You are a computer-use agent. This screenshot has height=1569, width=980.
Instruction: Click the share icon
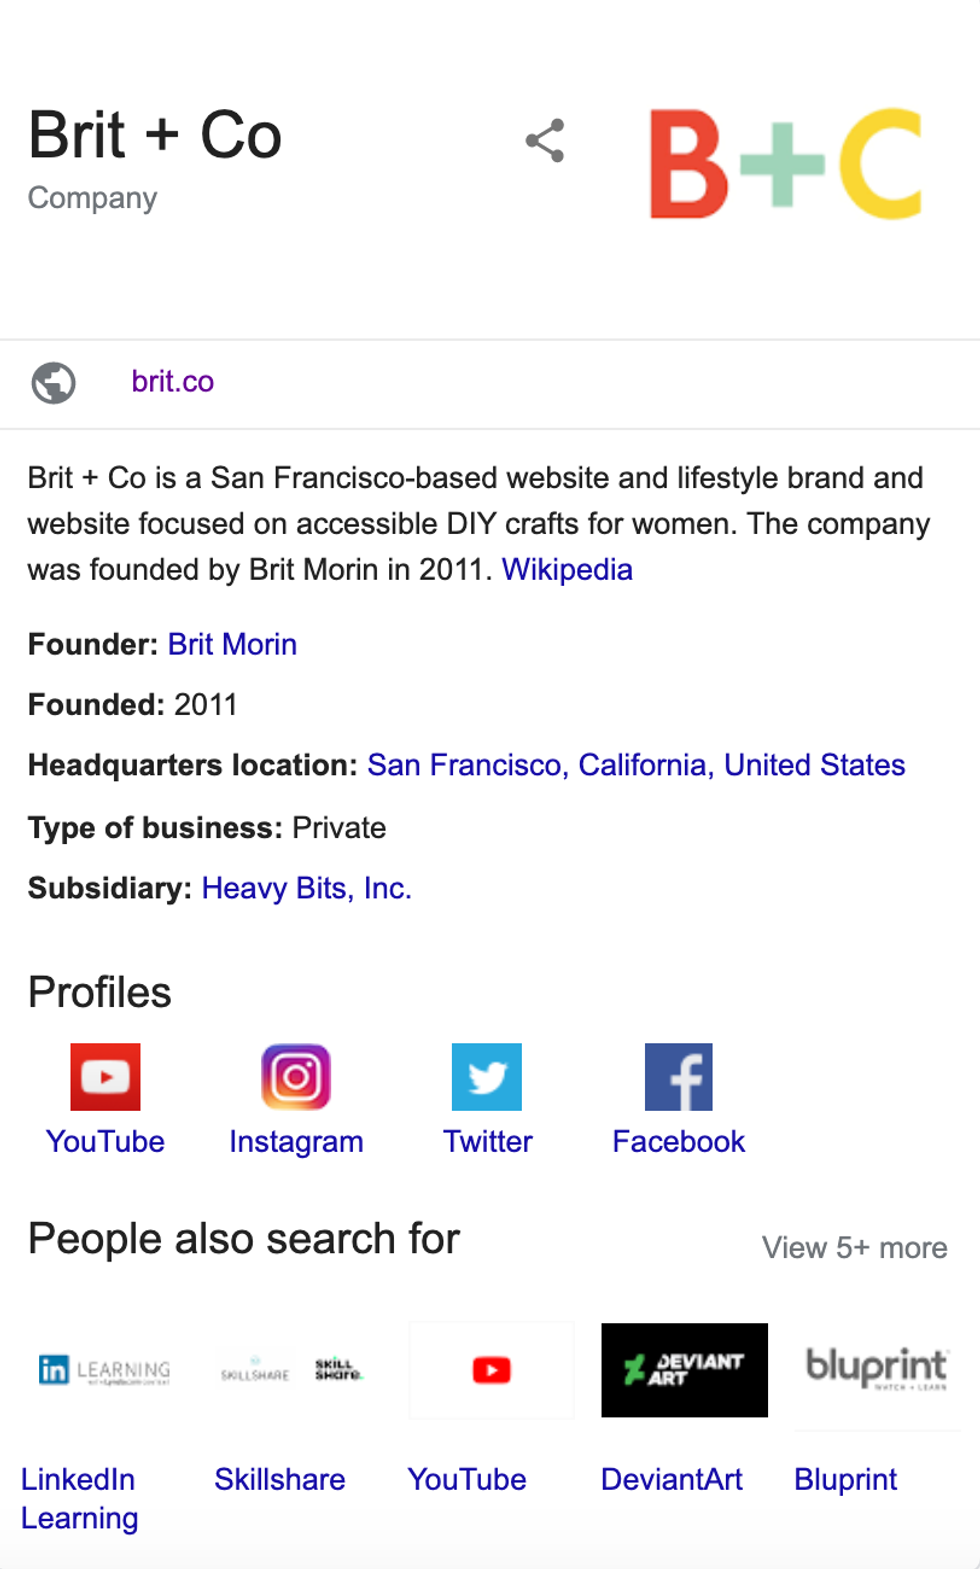click(x=545, y=141)
